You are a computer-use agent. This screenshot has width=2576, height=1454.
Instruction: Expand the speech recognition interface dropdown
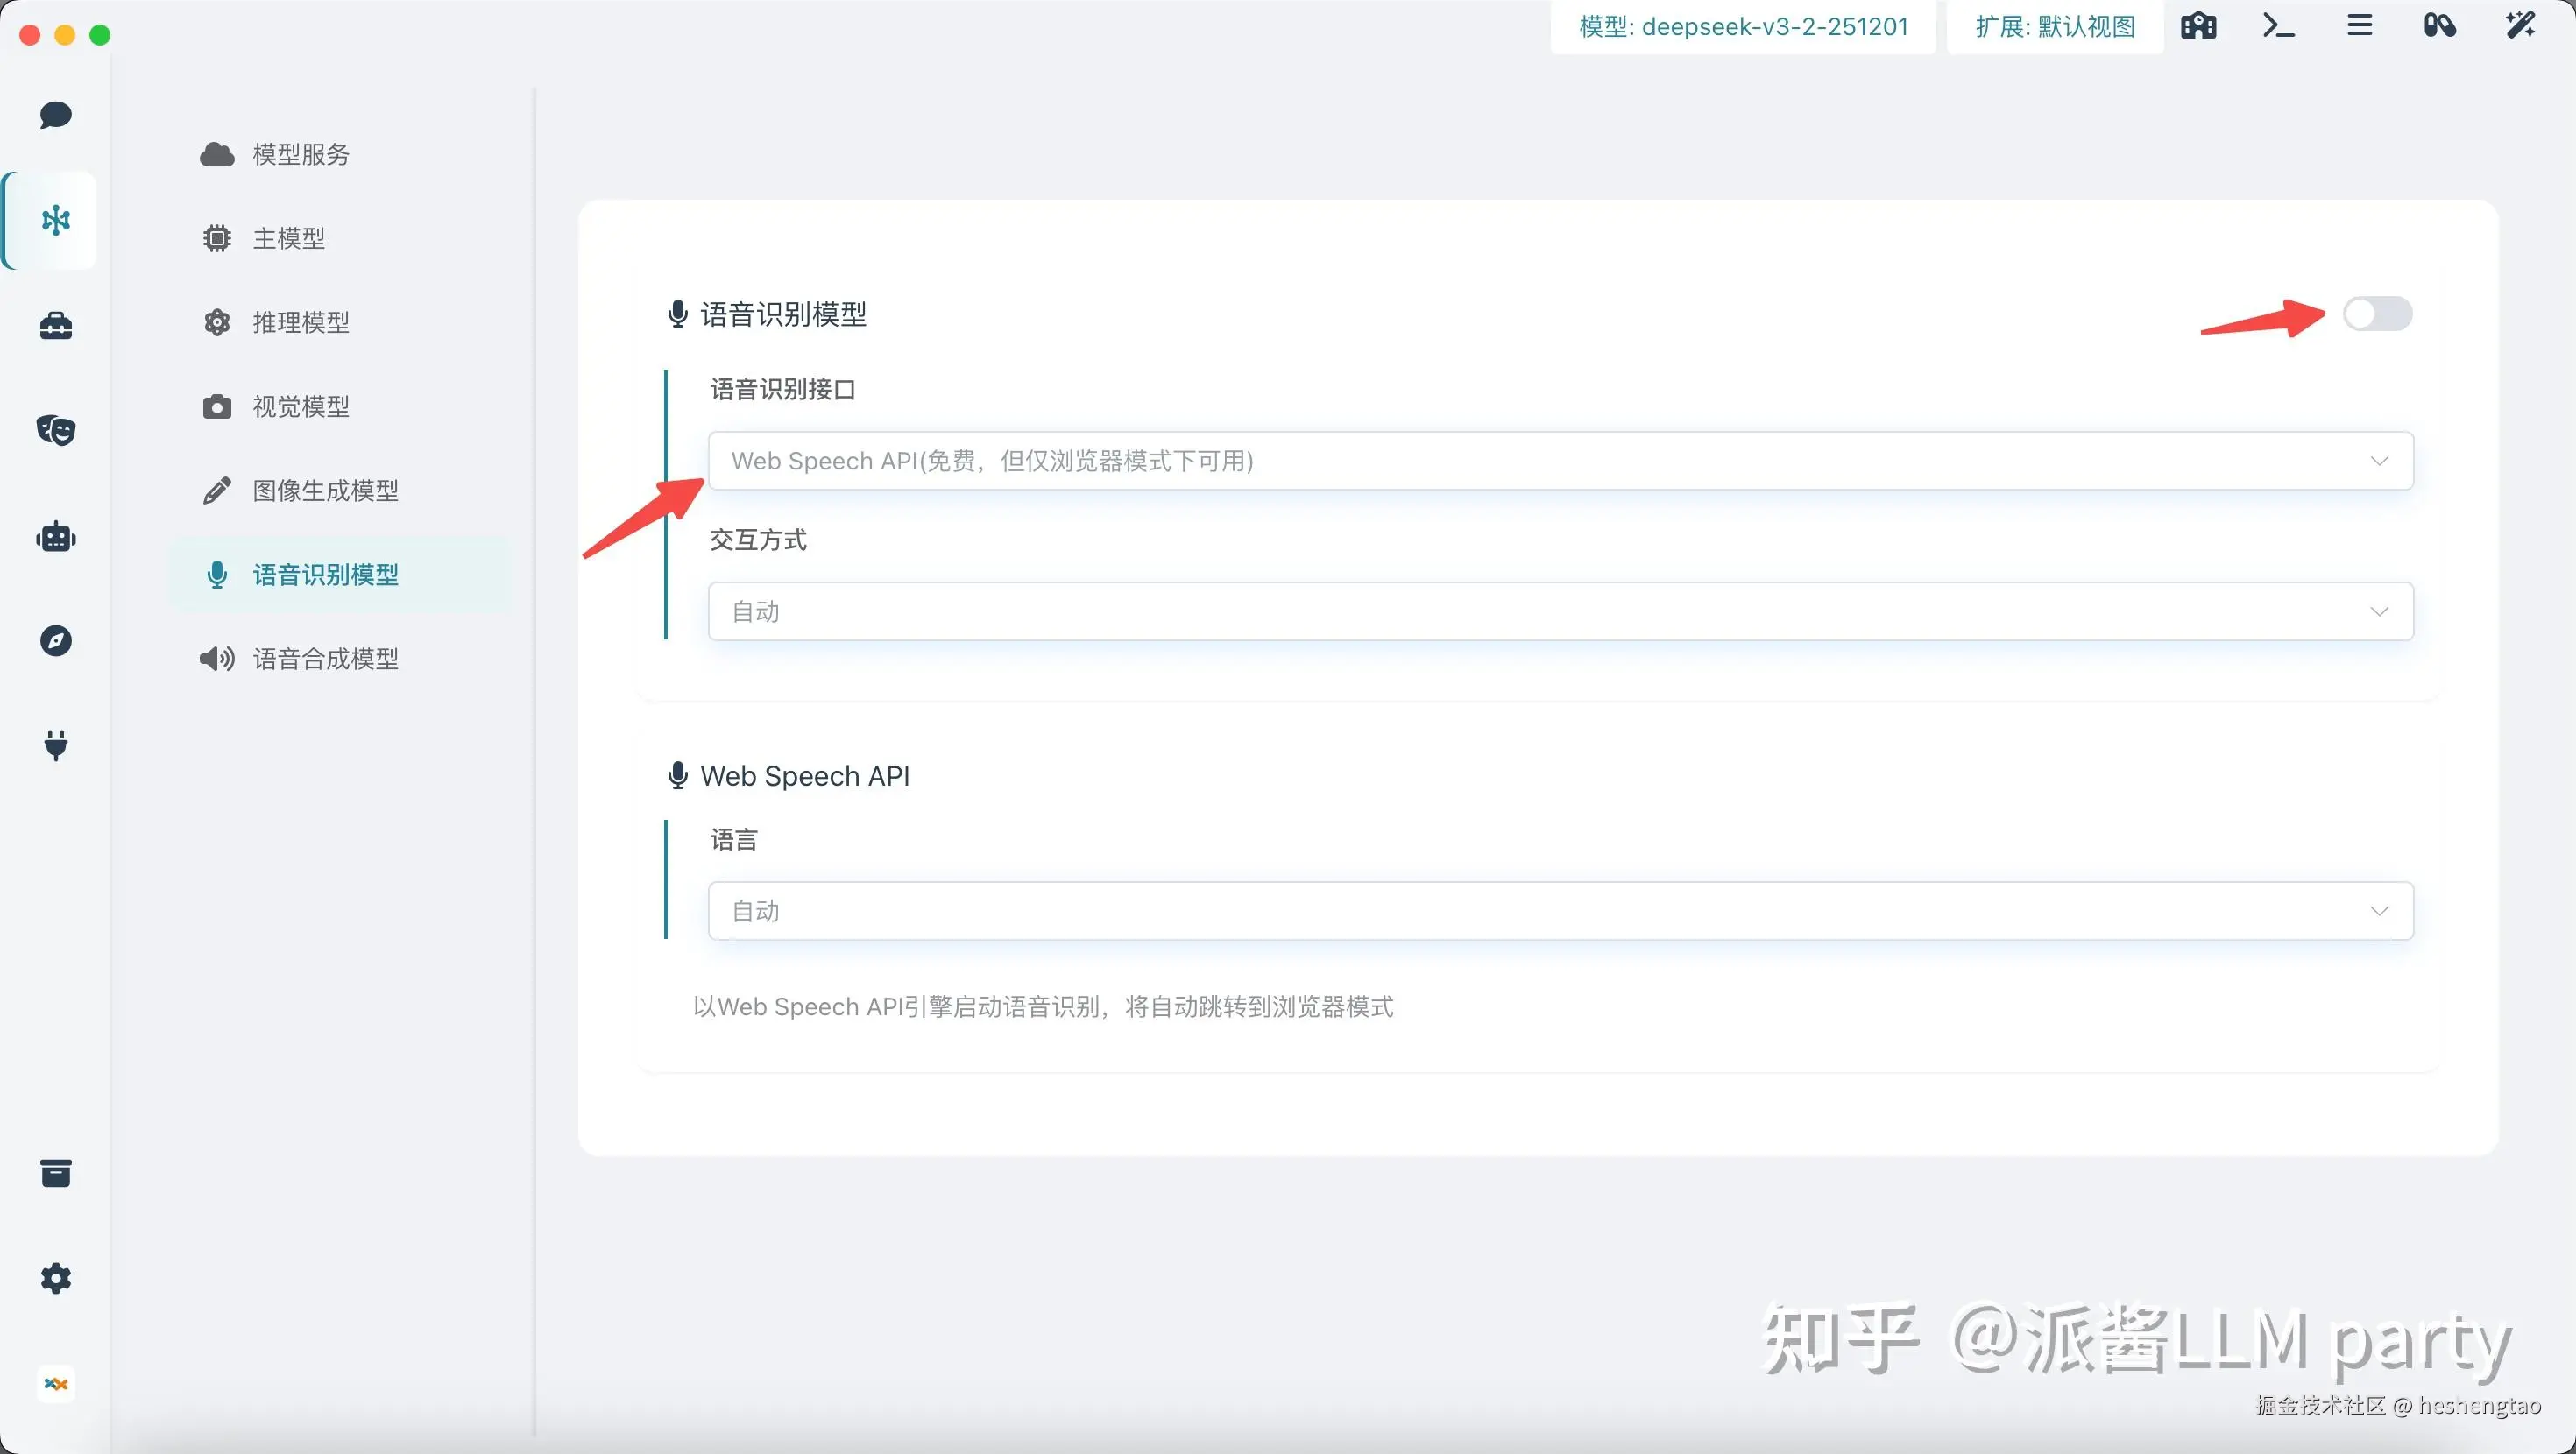point(1560,461)
